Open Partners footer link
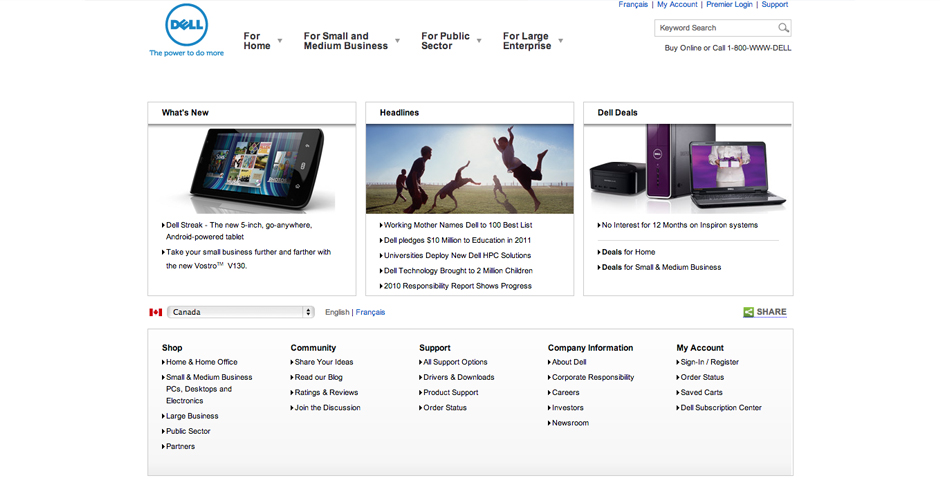This screenshot has width=940, height=480. [179, 446]
